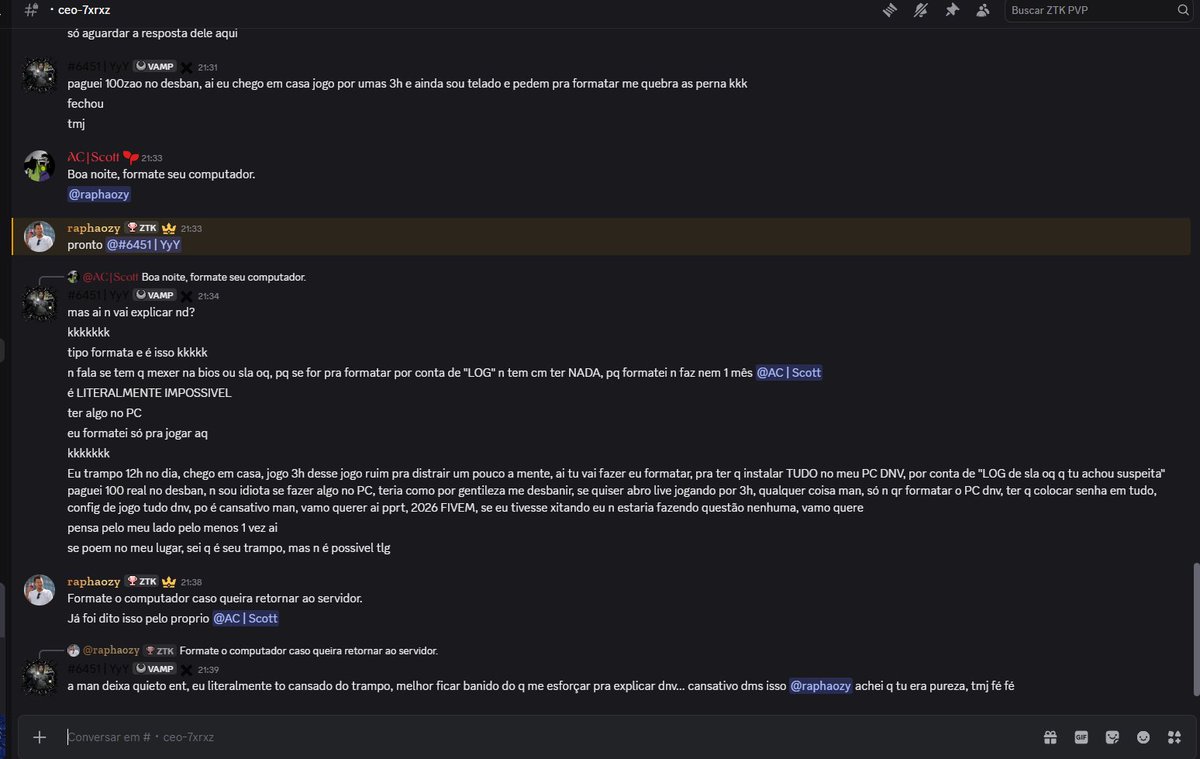This screenshot has width=1200, height=759.
Task: Click @AC | Scott mention after 'pelo proprio'
Action: pos(245,619)
